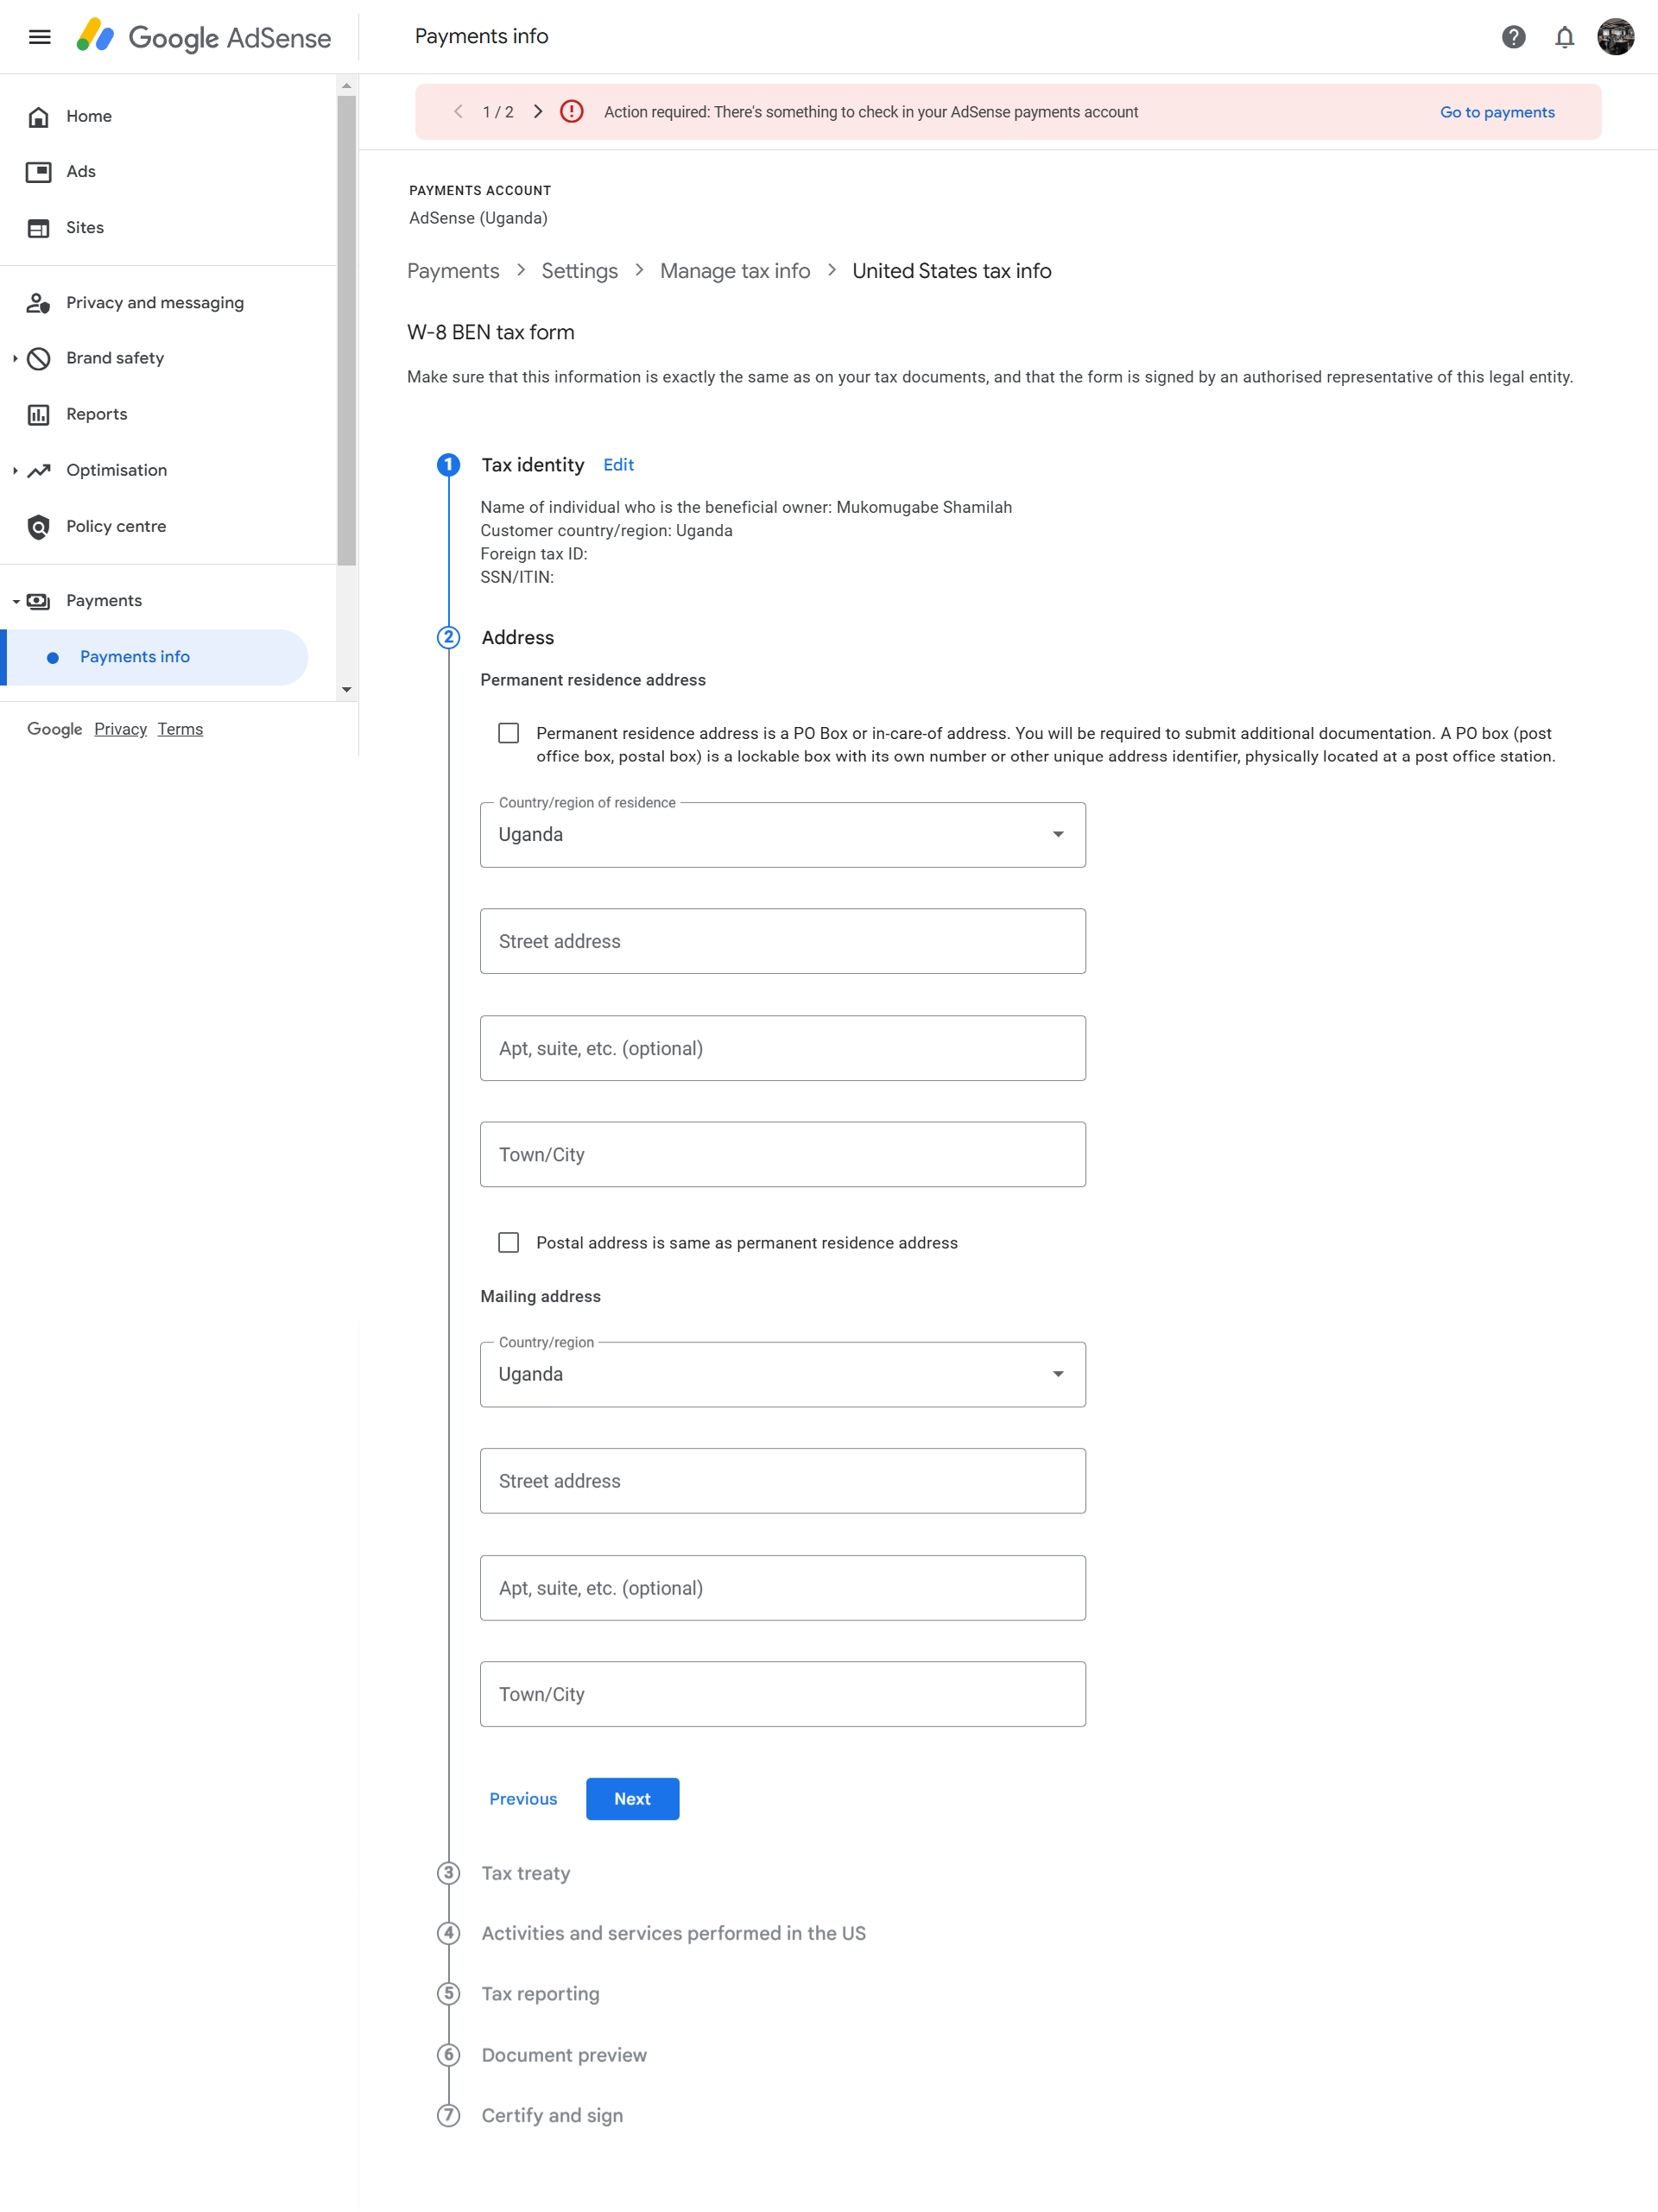Open the Help question mark icon
Viewport: 1658px width, 2212px height.
1513,37
